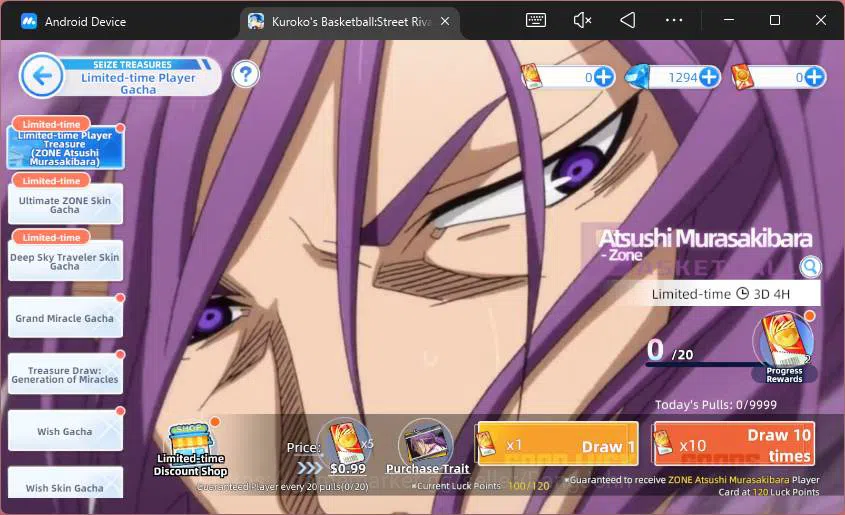Click the Android Device home logo

29,22
